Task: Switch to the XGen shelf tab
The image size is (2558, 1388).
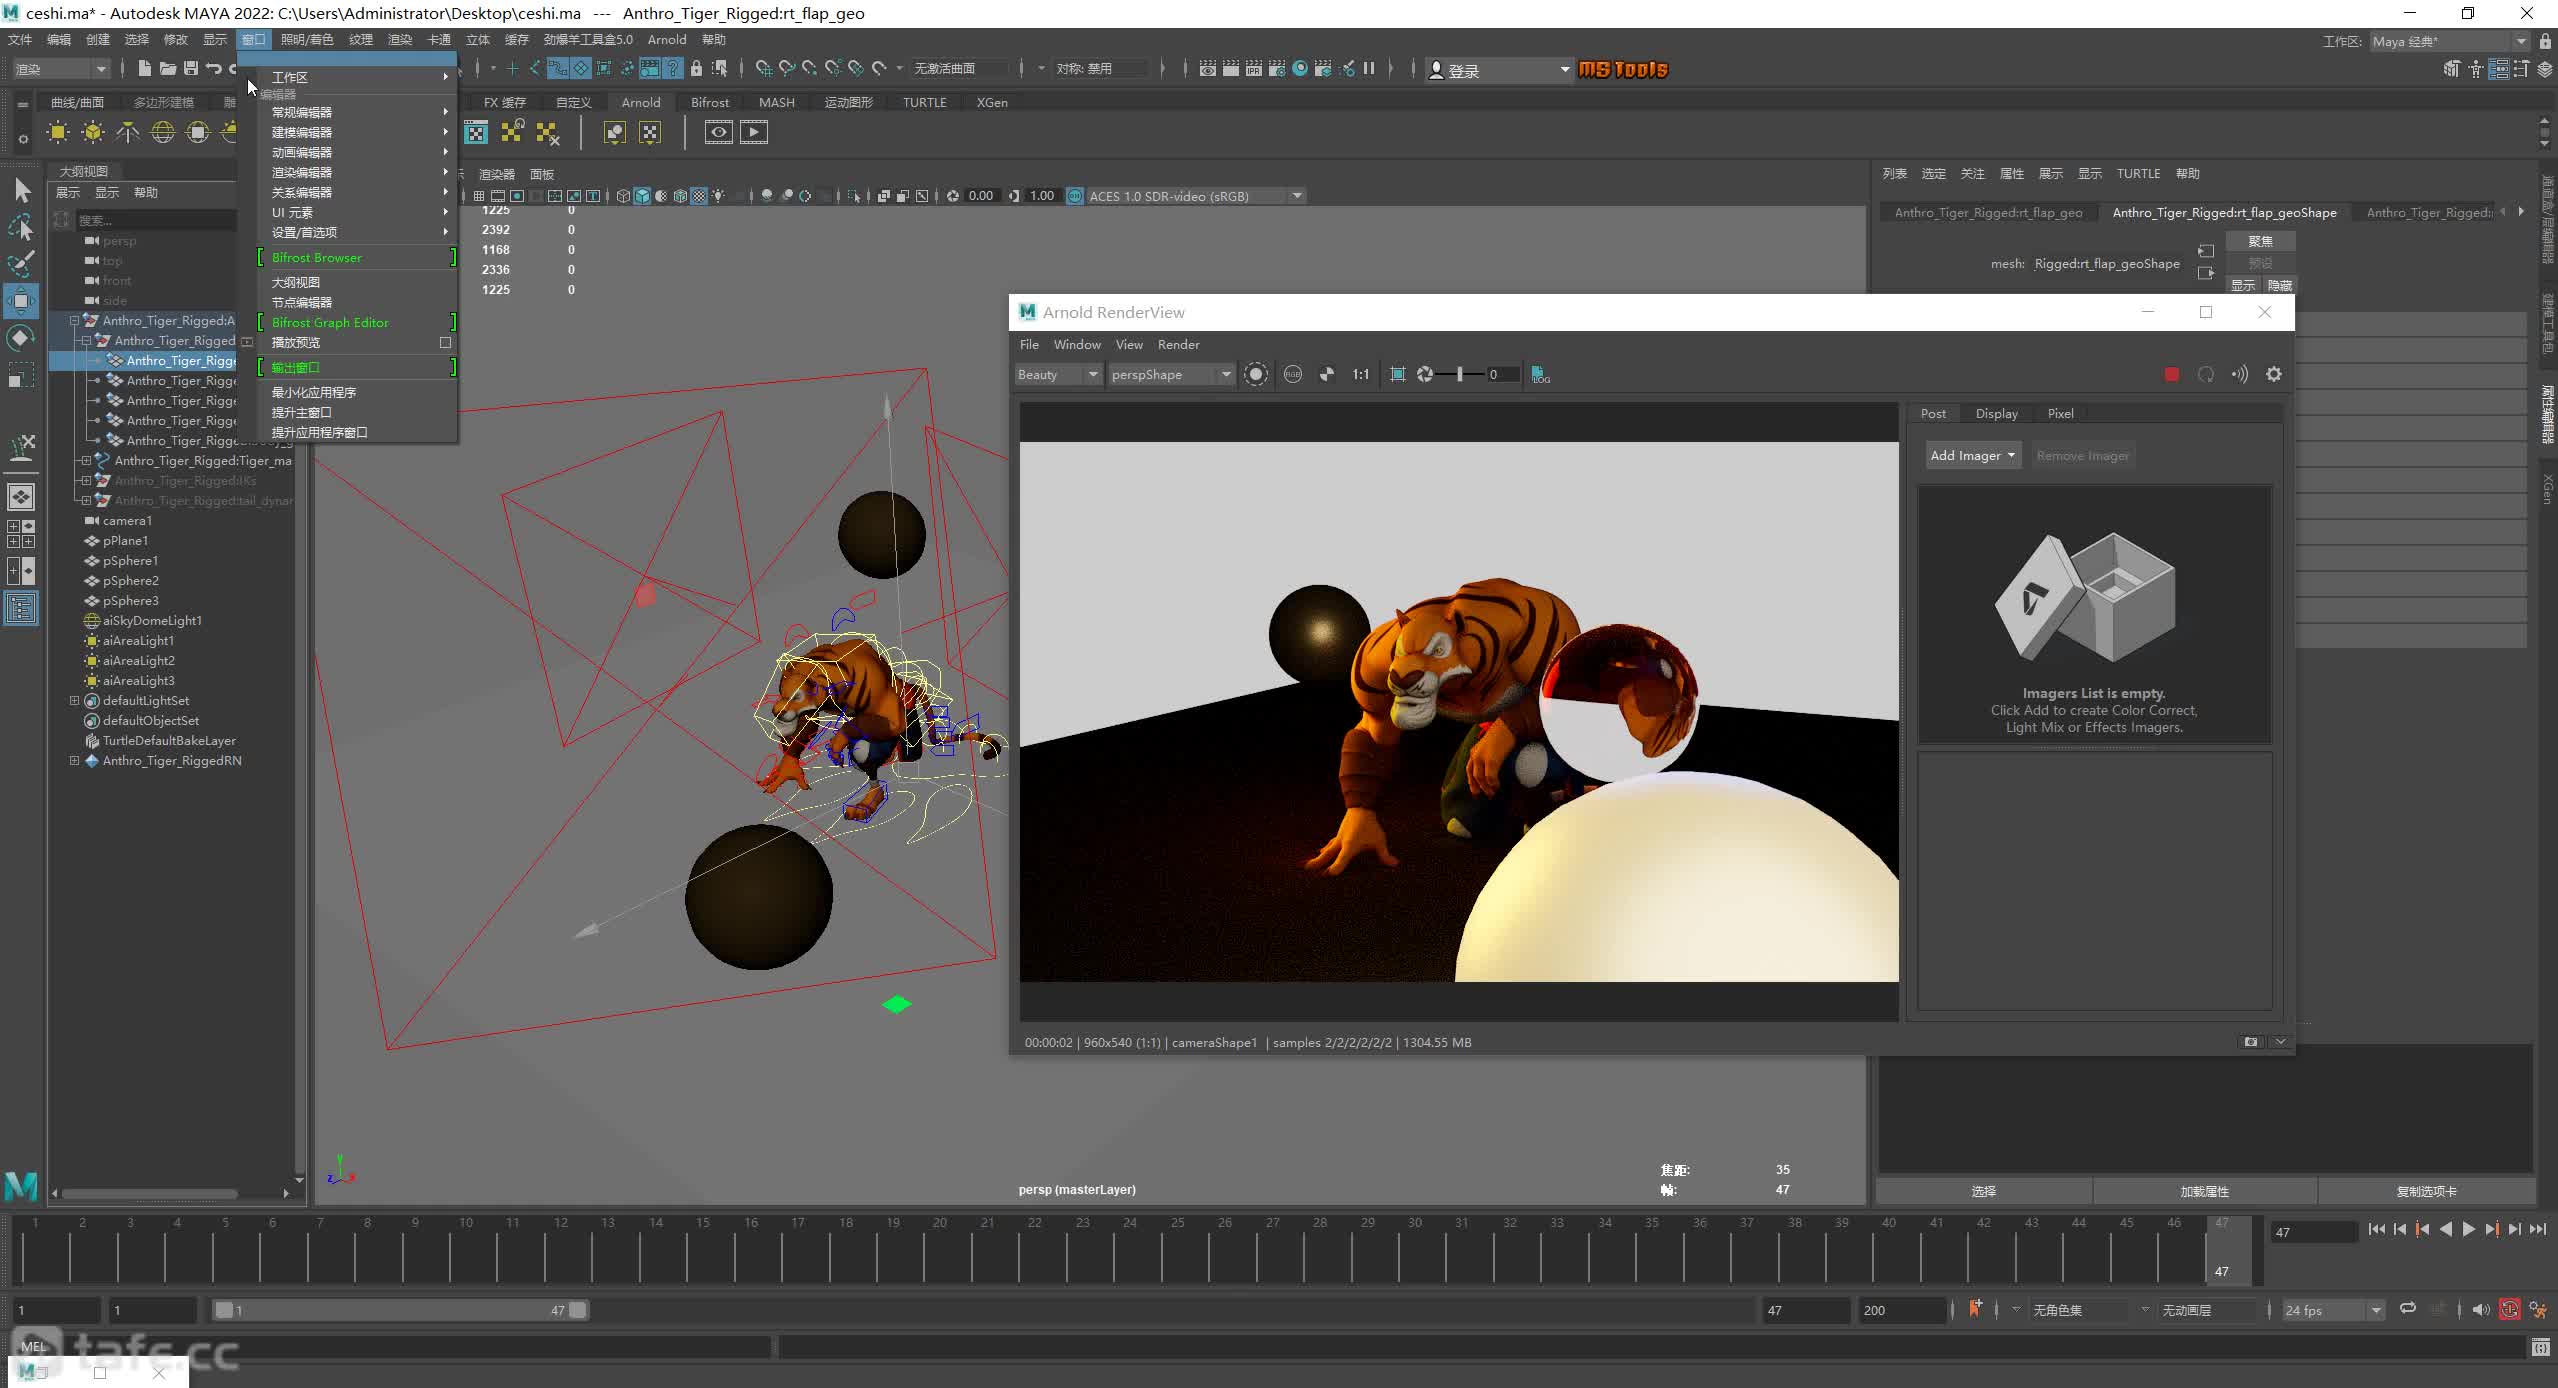Action: point(992,102)
